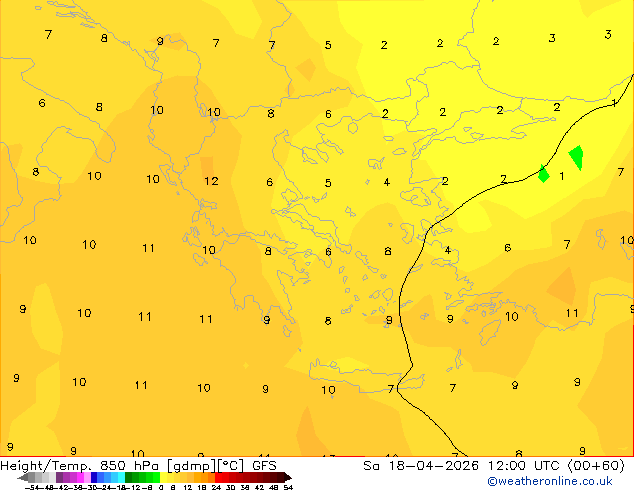Click the '24' legend scale label
Image resolution: width=634 pixels, height=490 pixels.
click(x=216, y=487)
